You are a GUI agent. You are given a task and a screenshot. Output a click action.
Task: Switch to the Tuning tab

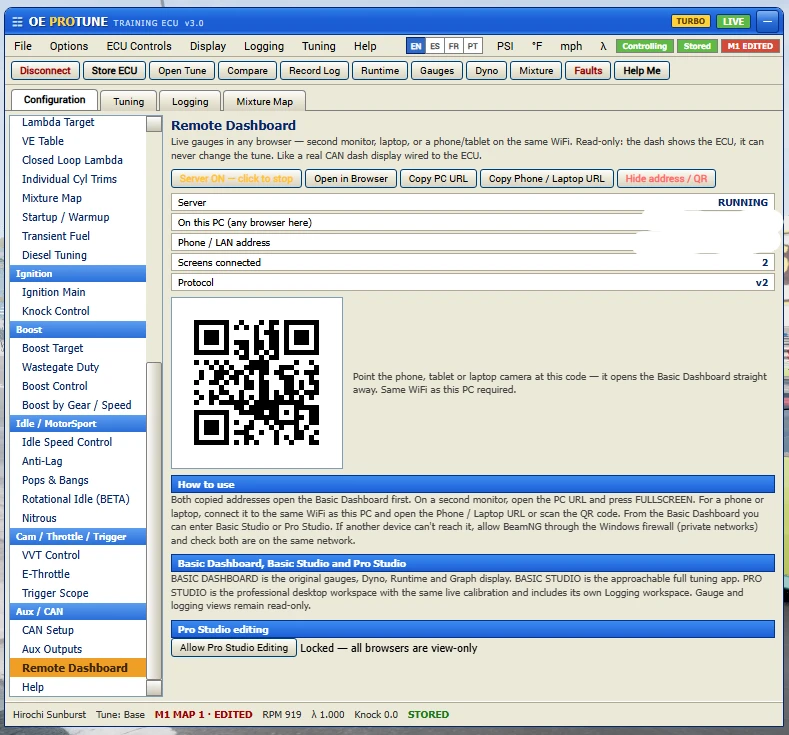tap(128, 101)
